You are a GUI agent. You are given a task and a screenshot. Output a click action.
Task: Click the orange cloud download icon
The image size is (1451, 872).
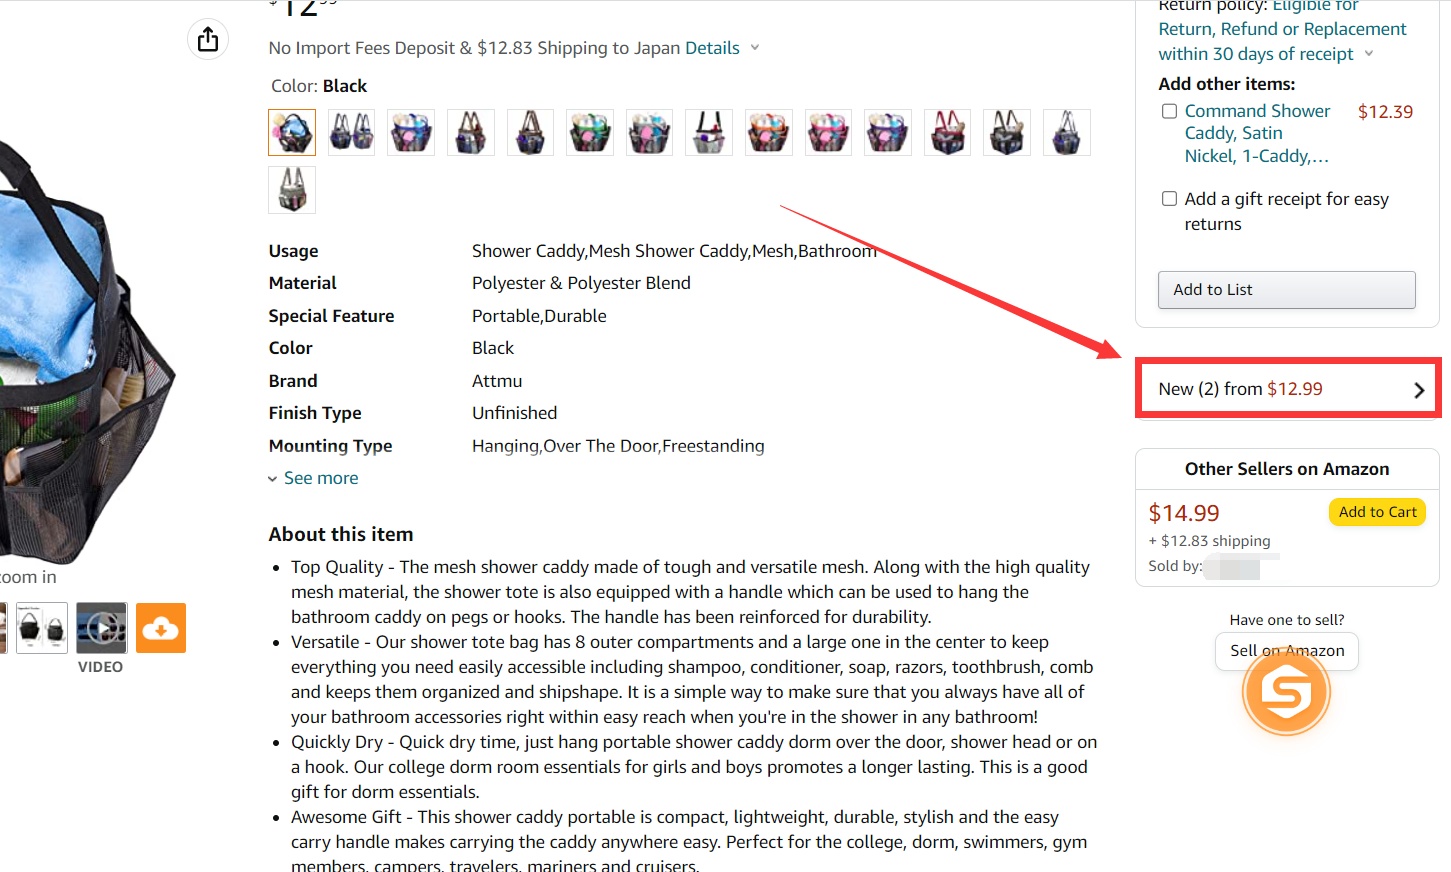pyautogui.click(x=161, y=628)
